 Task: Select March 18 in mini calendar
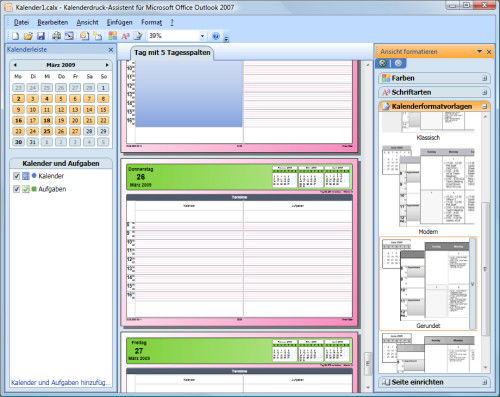point(47,120)
